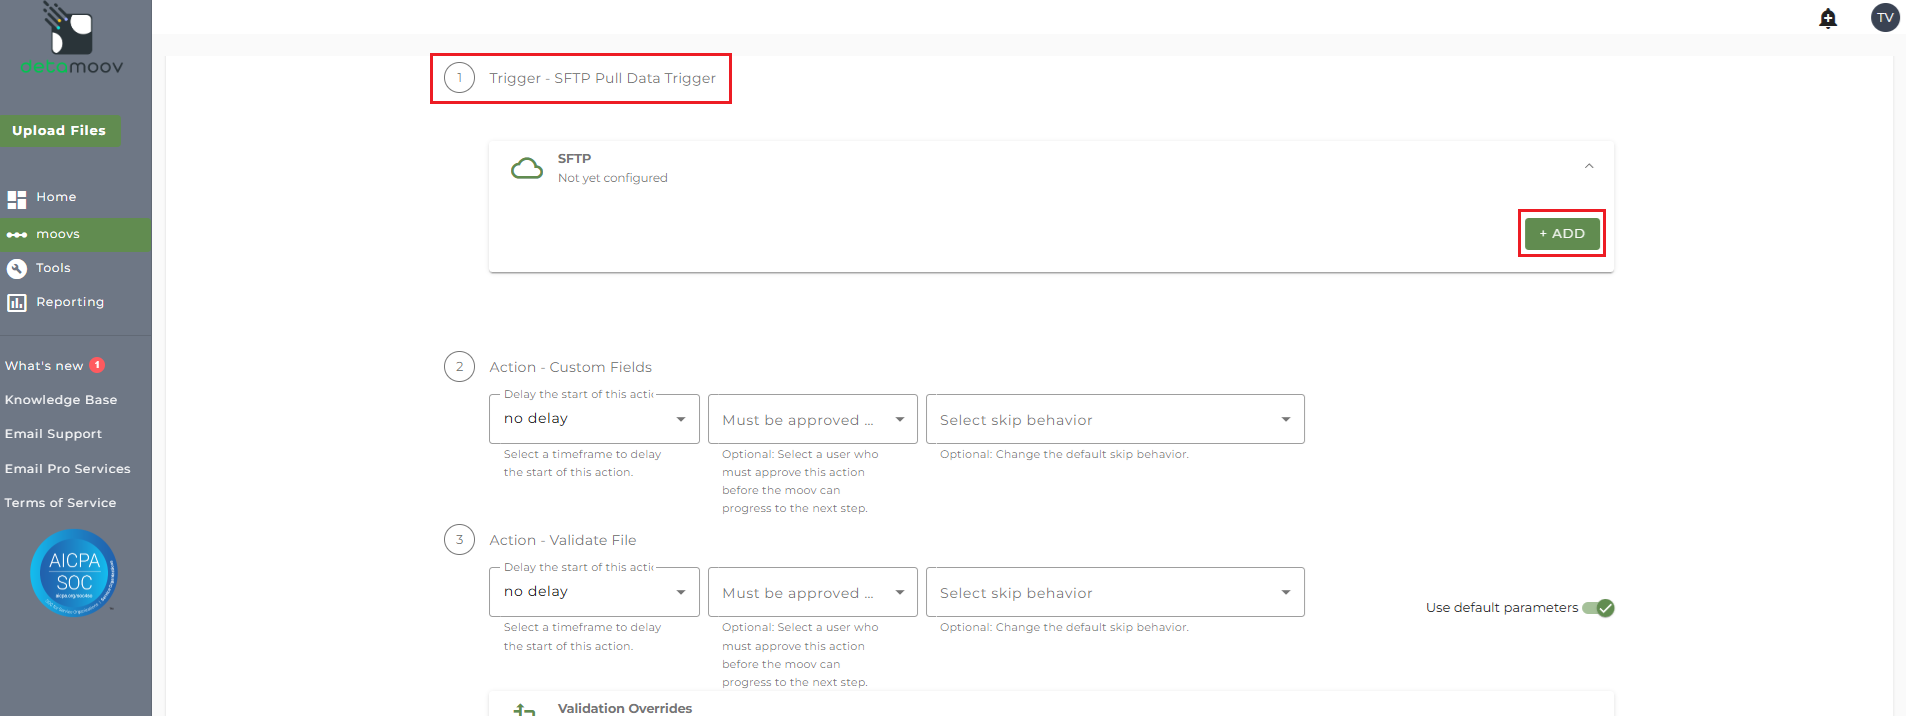Open Custom Fields skip behavior dropdown

tap(1115, 420)
